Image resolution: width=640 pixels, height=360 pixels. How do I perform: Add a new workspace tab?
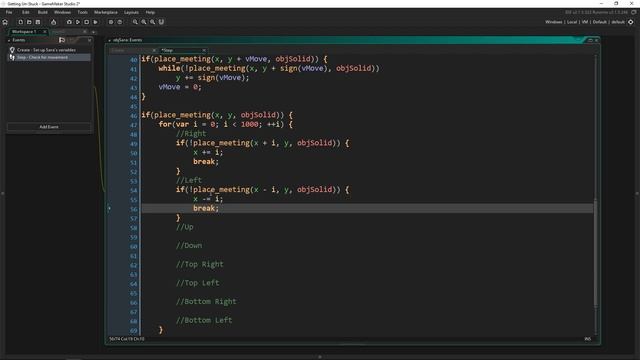click(x=93, y=31)
